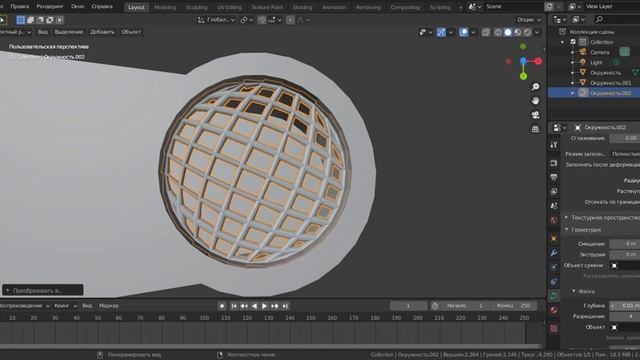Open the Scene properties tab

[554, 206]
